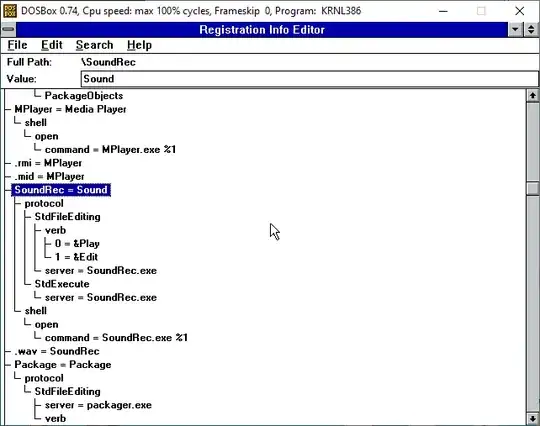Click the Windows 3.1 minimize arrow button
Viewport: 540px width, 426px height.
515,30
